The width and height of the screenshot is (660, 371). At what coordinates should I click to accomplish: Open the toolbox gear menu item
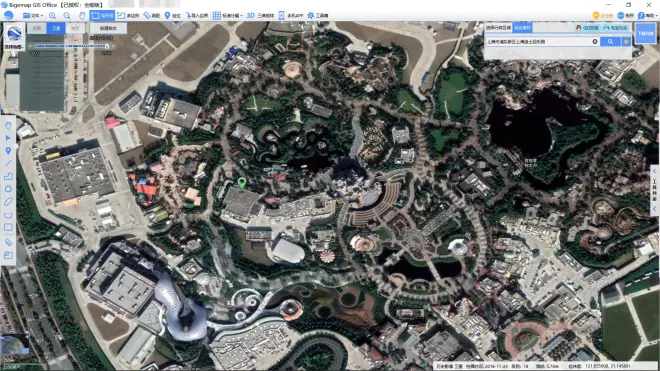point(317,16)
